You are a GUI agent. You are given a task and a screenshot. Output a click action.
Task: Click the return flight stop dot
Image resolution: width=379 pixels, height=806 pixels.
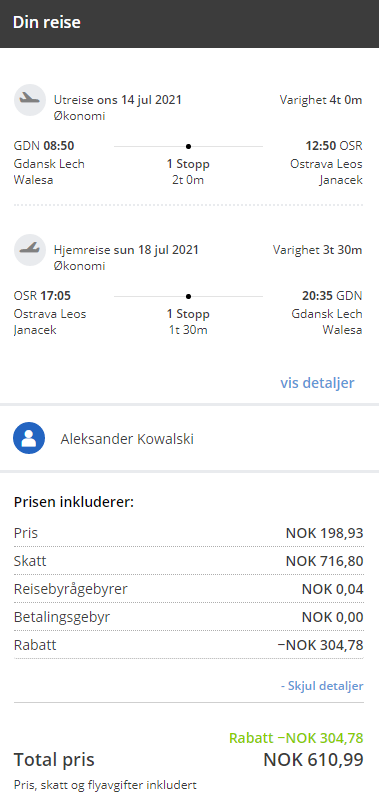pos(188,296)
